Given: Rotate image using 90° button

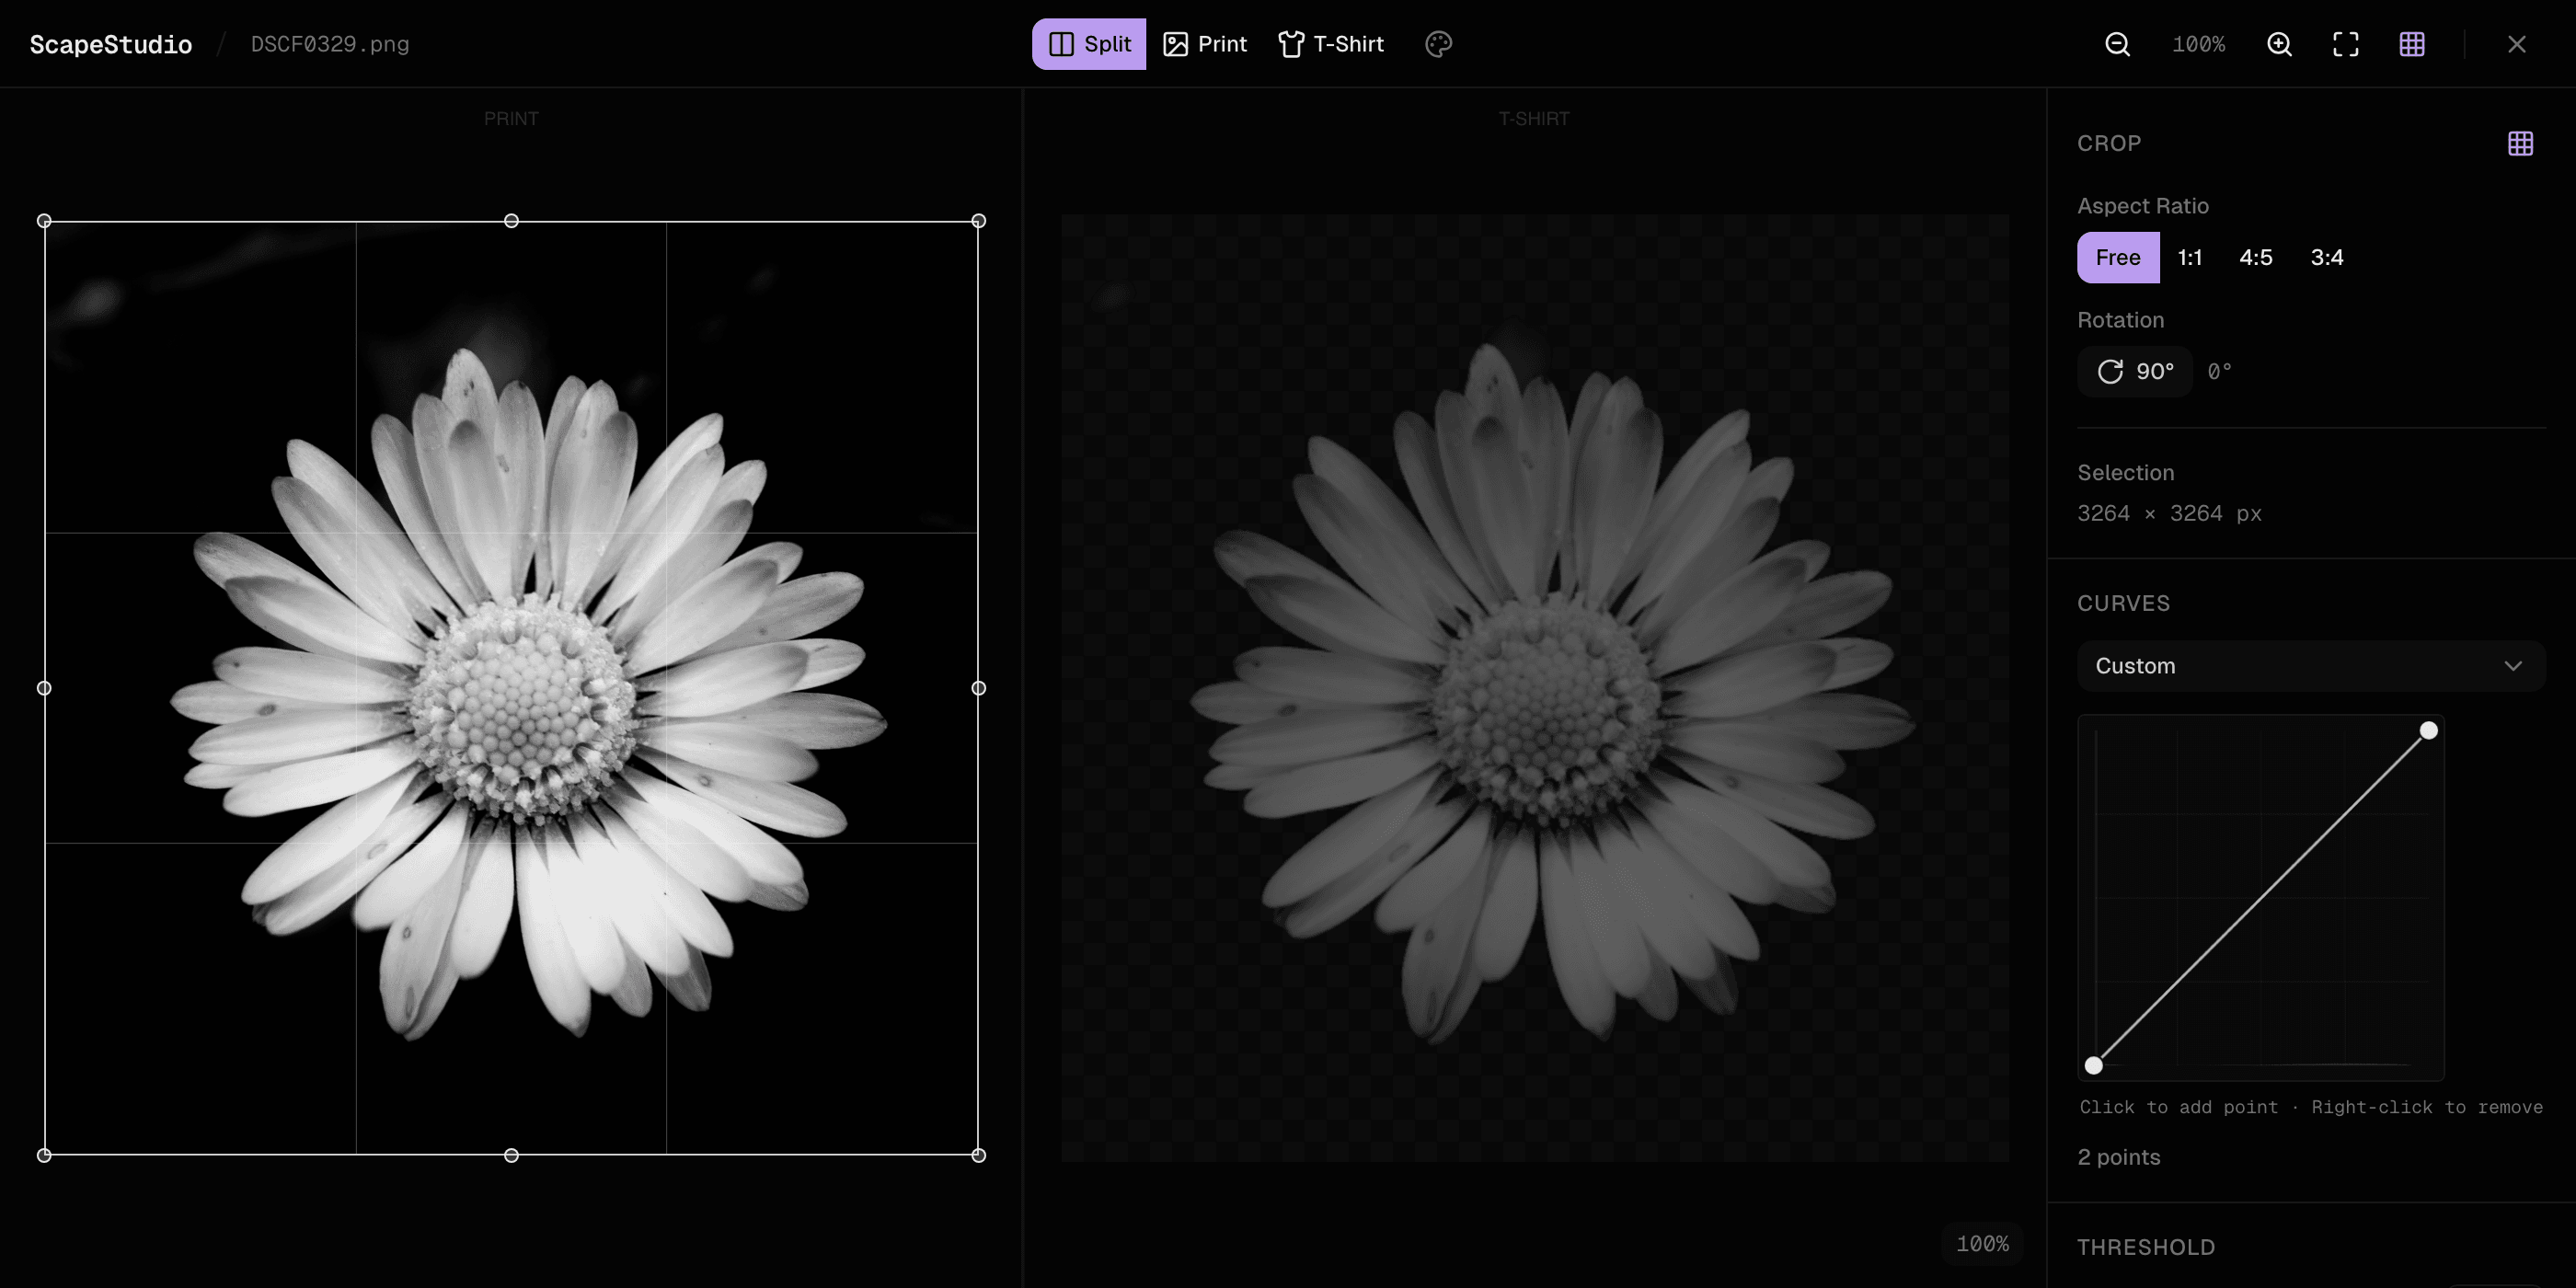Looking at the screenshot, I should pyautogui.click(x=2135, y=371).
